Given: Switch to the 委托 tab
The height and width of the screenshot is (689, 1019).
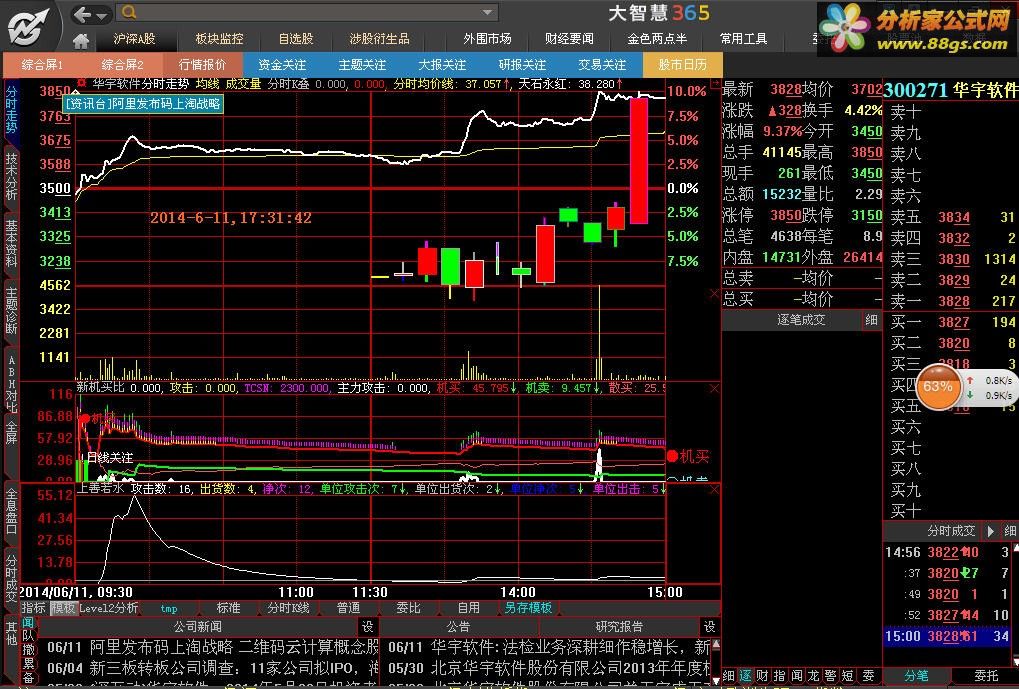Looking at the screenshot, I should (x=986, y=677).
